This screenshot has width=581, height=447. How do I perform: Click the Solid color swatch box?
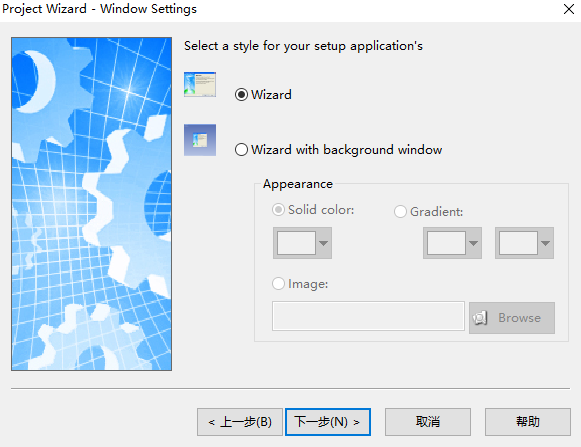click(296, 243)
